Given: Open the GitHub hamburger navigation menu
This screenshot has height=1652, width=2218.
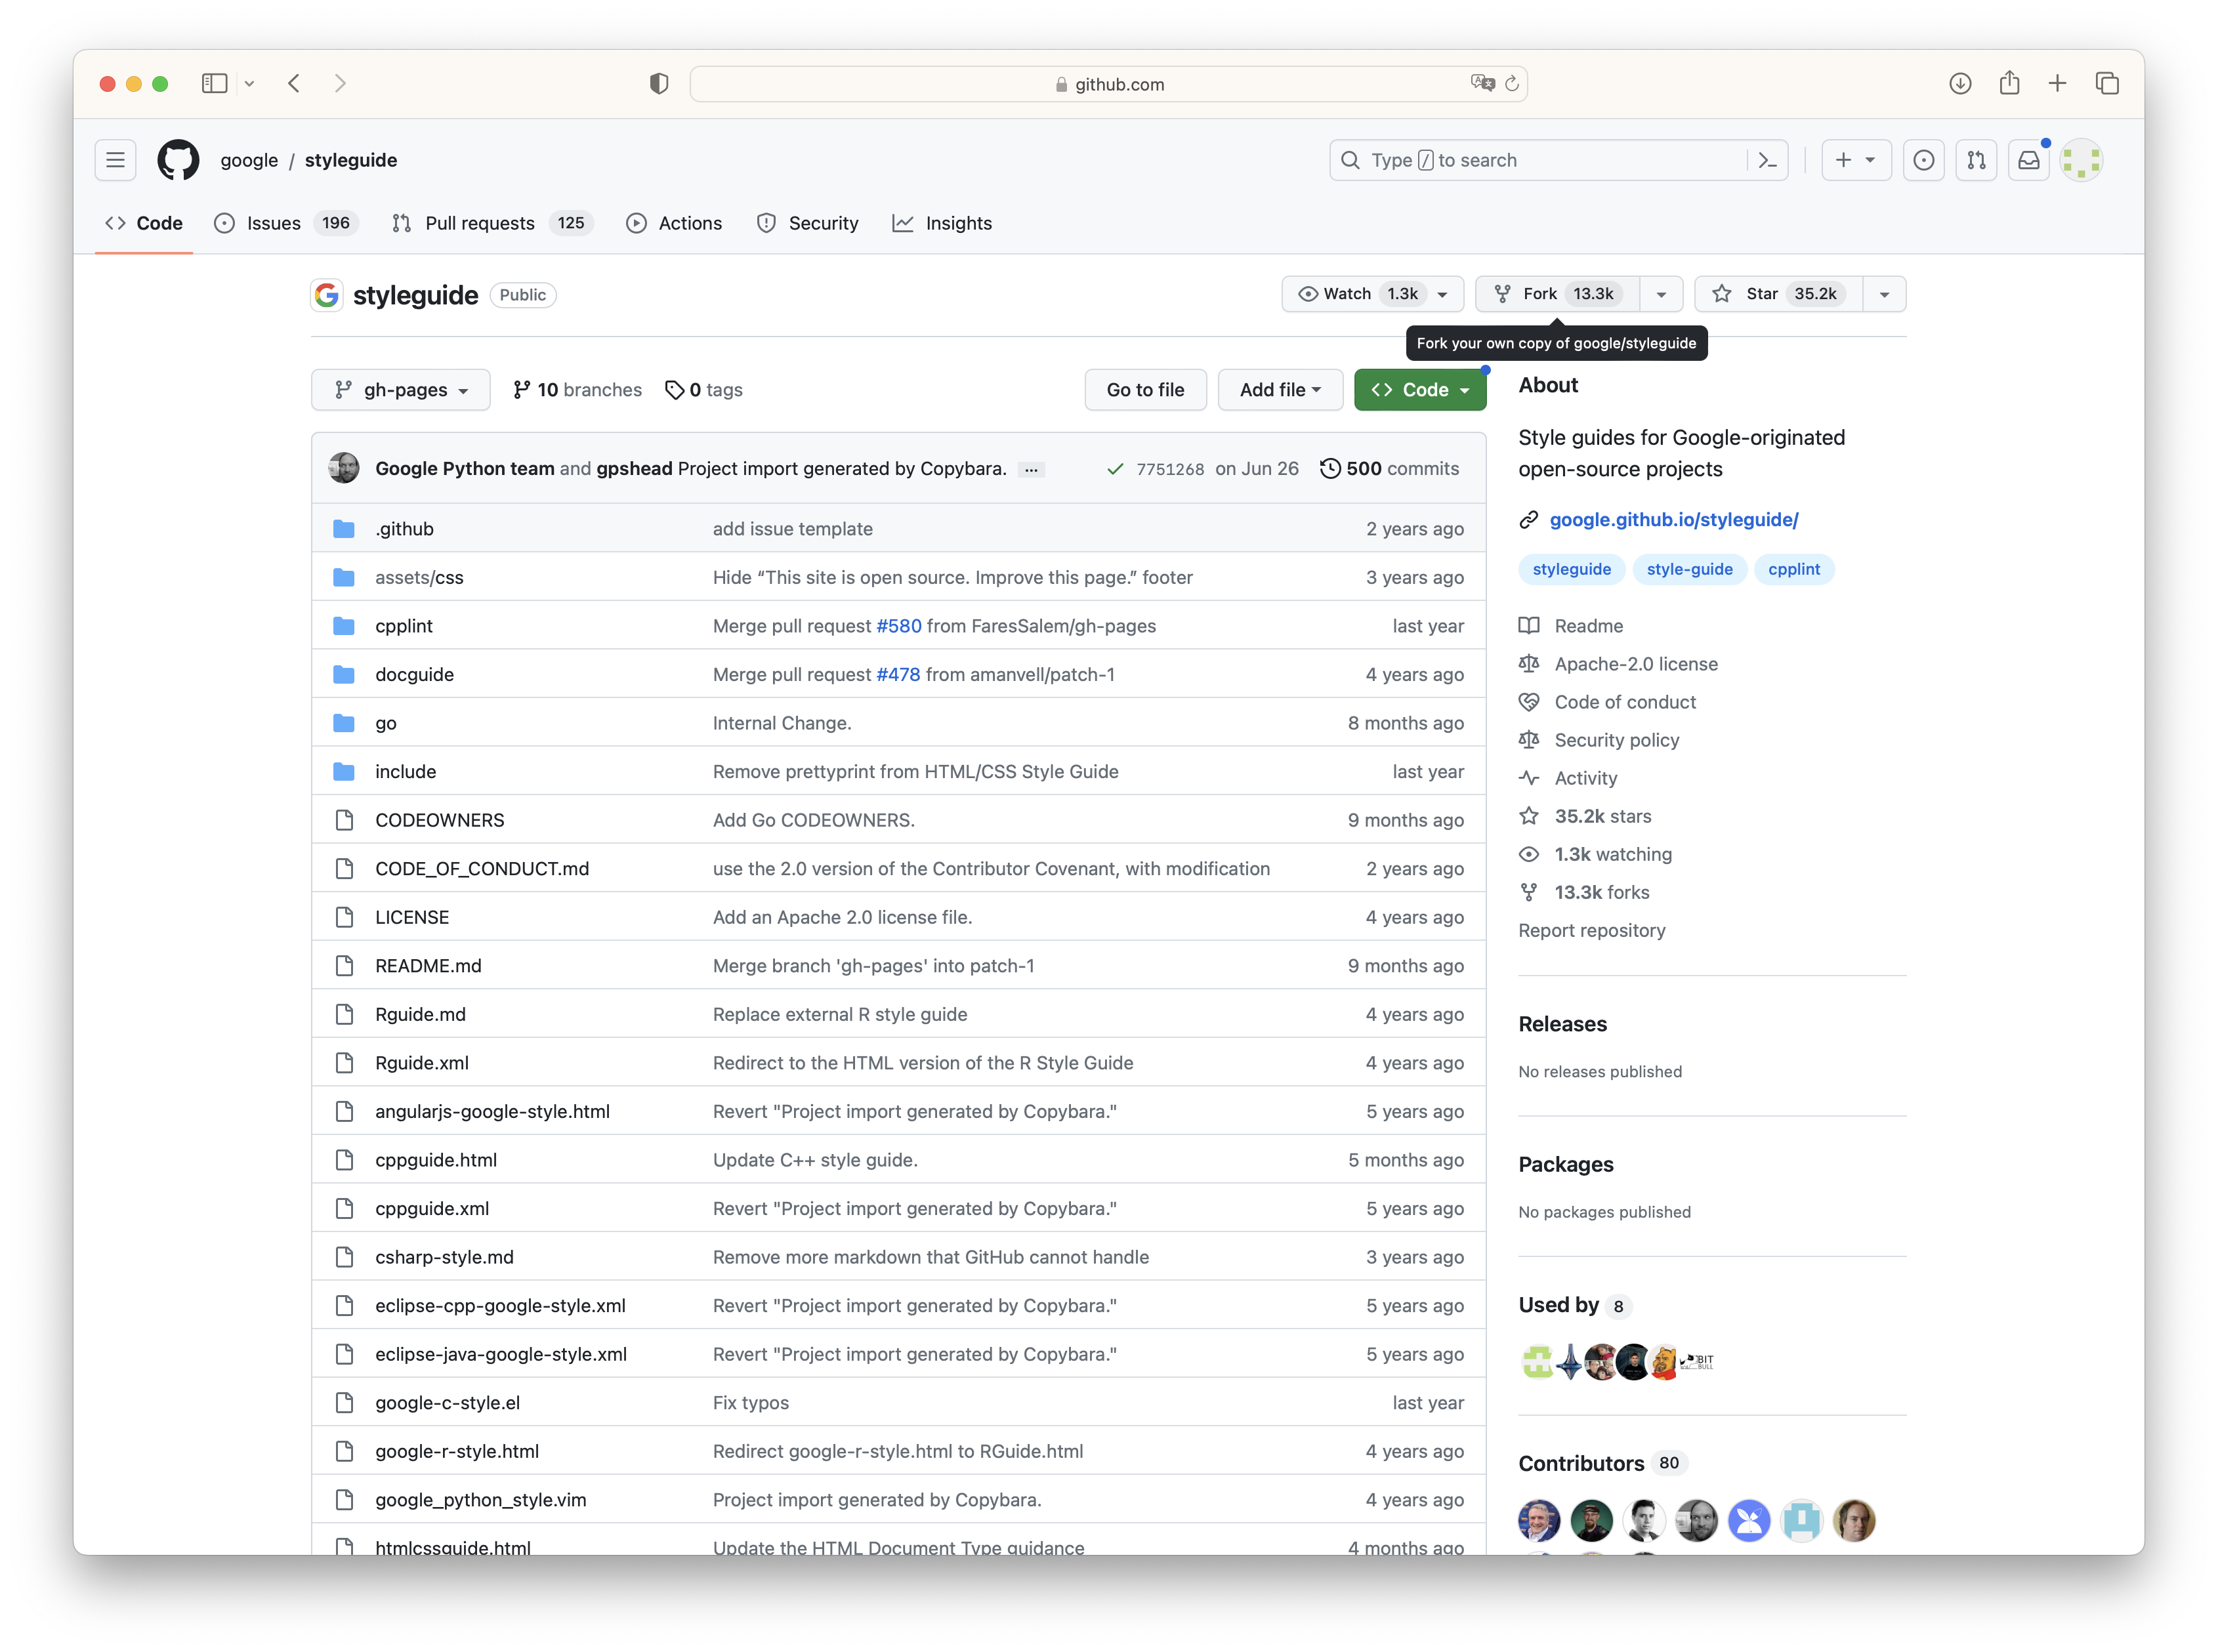Looking at the screenshot, I should click(115, 160).
